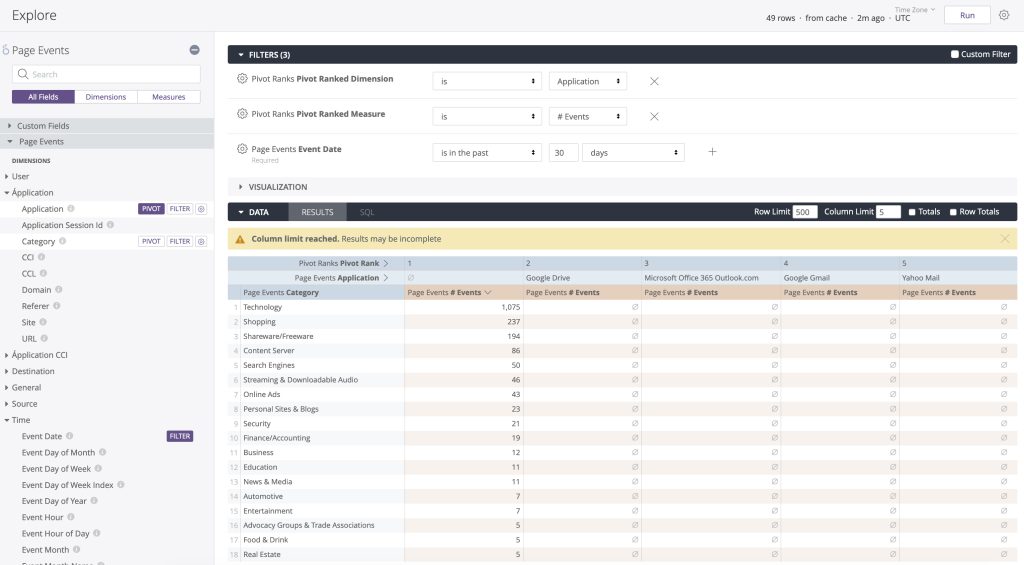The height and width of the screenshot is (565, 1024).
Task: Turn on the Row Totals checkbox
Action: tap(953, 212)
